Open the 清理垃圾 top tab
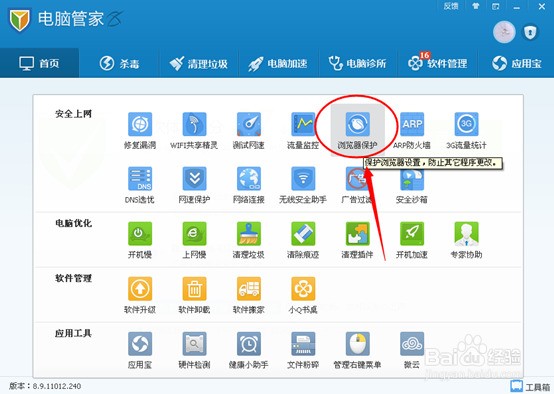The image size is (554, 394). click(199, 63)
